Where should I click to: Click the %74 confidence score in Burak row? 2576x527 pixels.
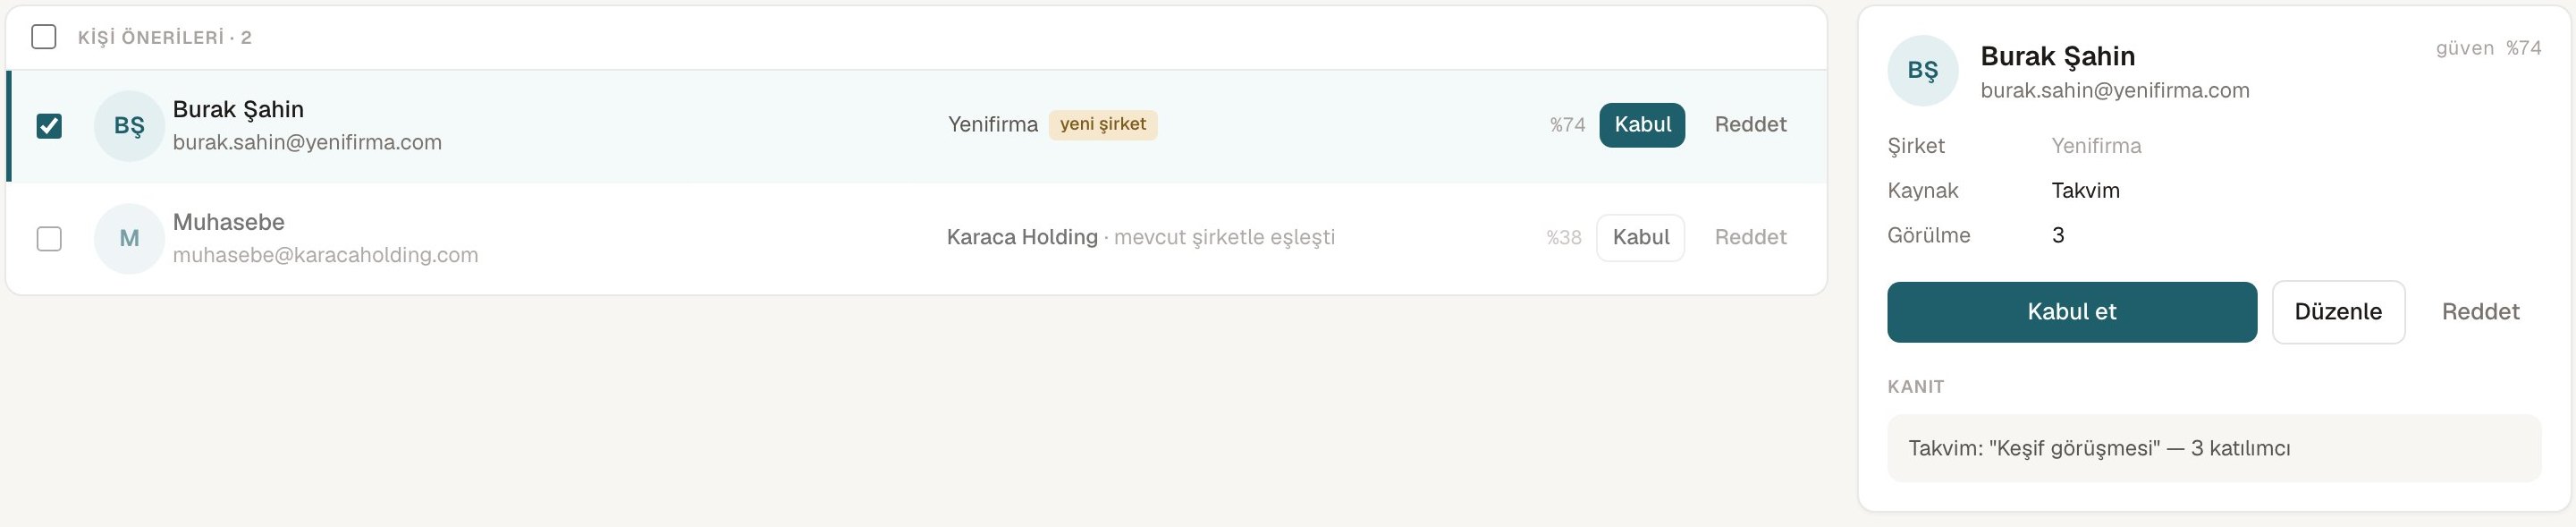(1567, 125)
